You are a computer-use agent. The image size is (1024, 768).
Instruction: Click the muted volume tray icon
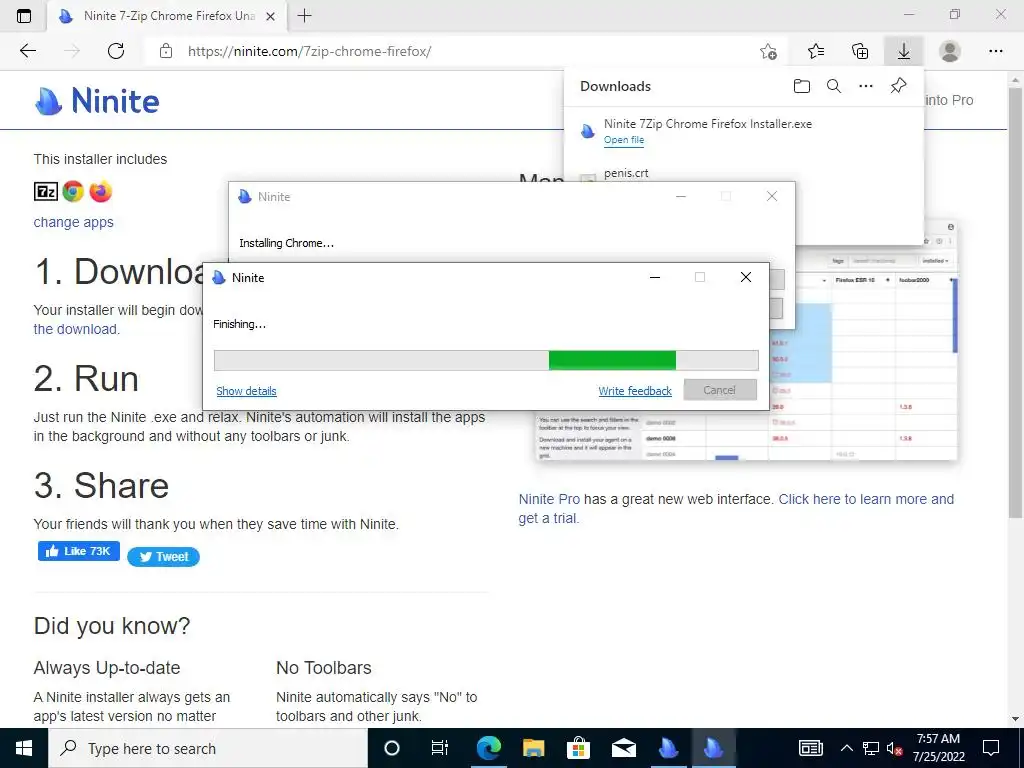coord(895,748)
